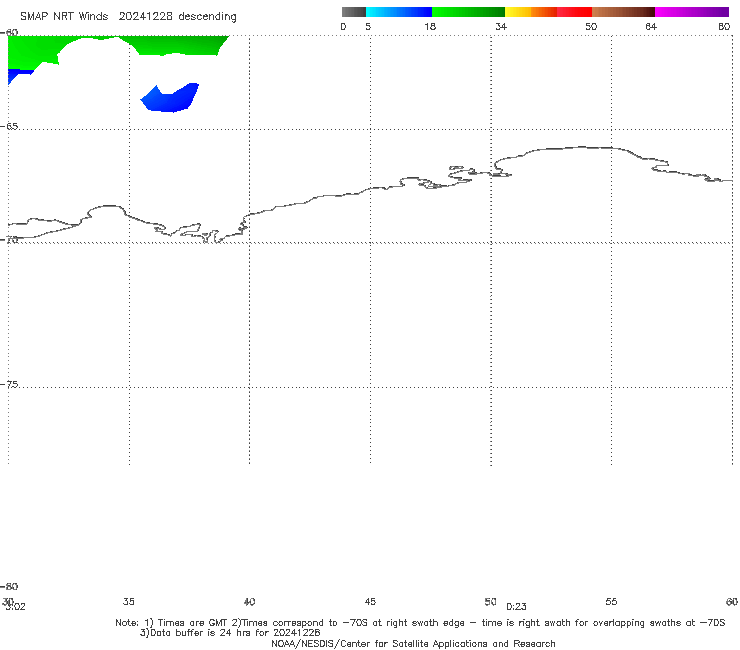Pick the yellow-orange segment of the color bar
Screen dimensions: 740x650
pyautogui.click(x=531, y=12)
